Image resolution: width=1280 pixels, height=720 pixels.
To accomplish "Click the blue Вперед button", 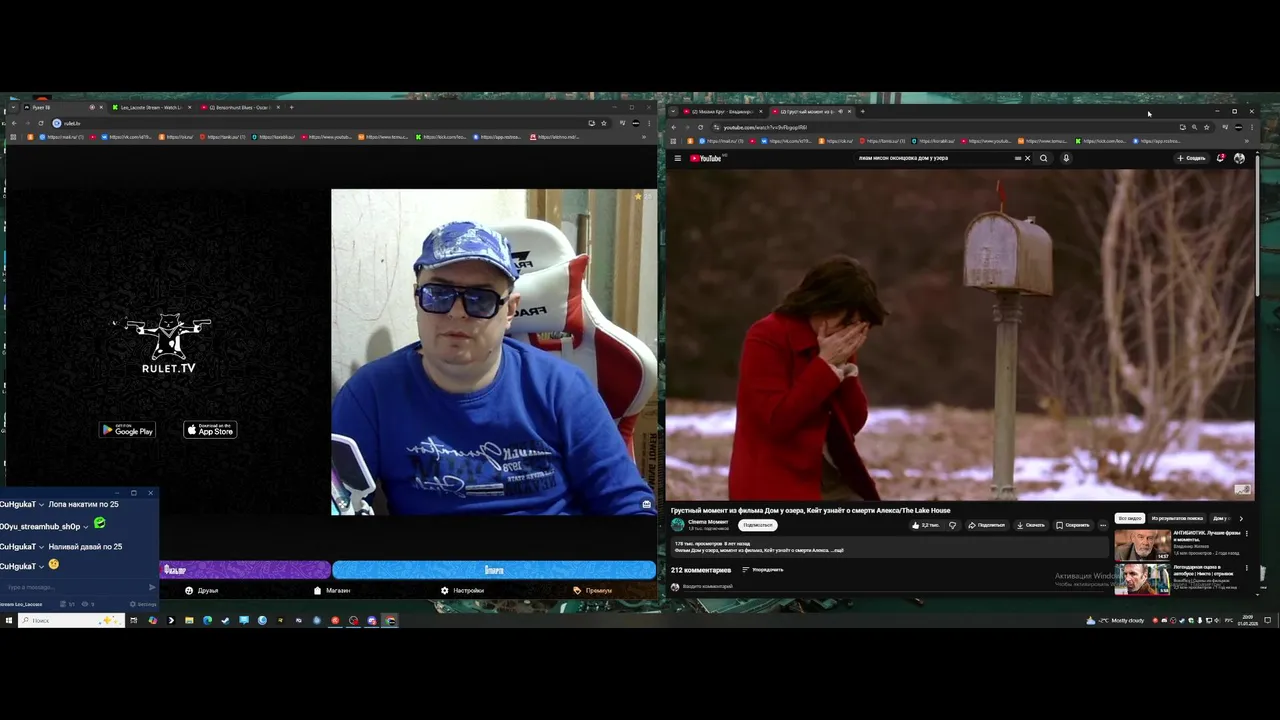I will (494, 570).
